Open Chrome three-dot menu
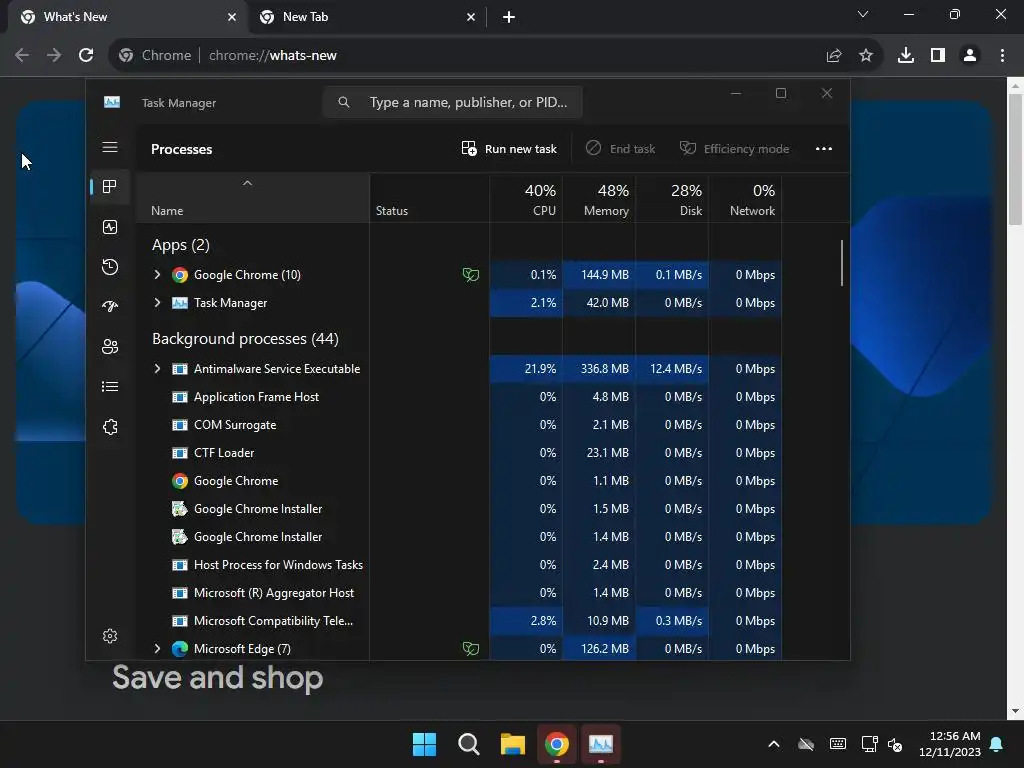Screen dimensions: 1024x768 pos(1002,56)
